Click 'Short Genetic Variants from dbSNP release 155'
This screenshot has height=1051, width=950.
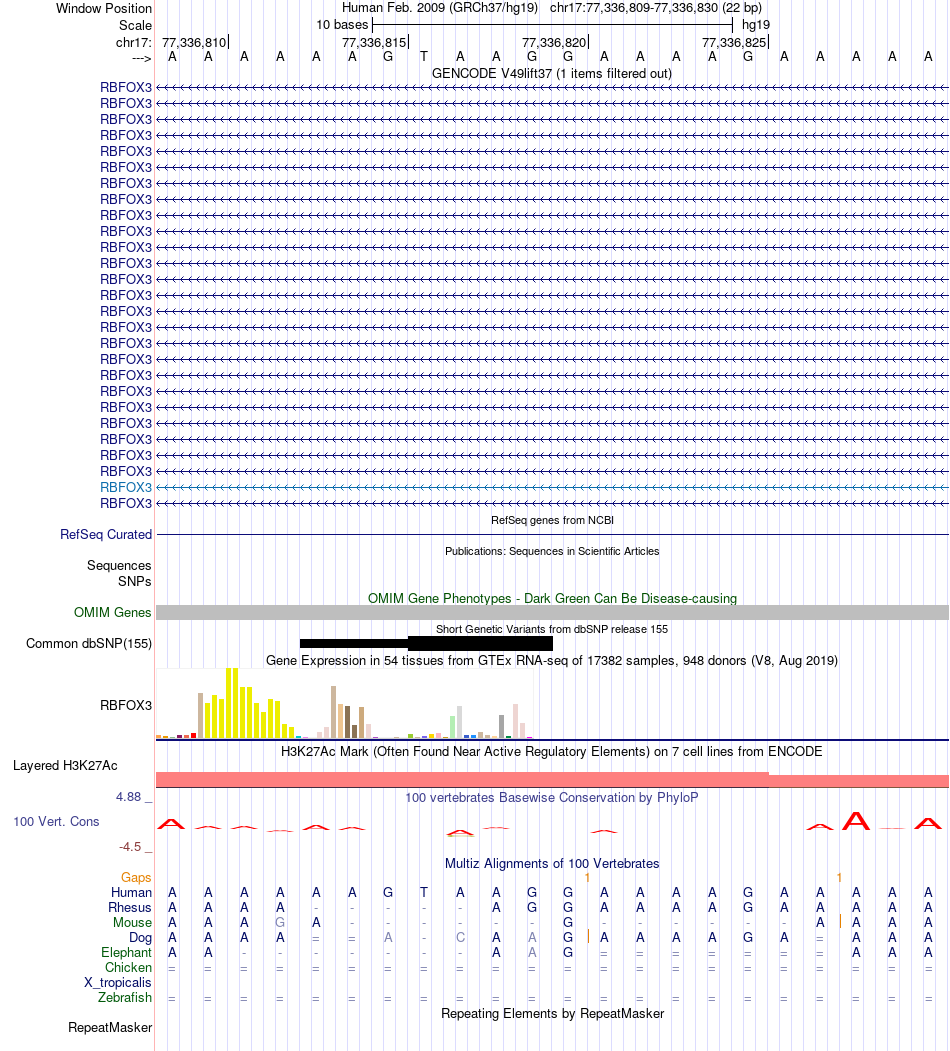552,629
